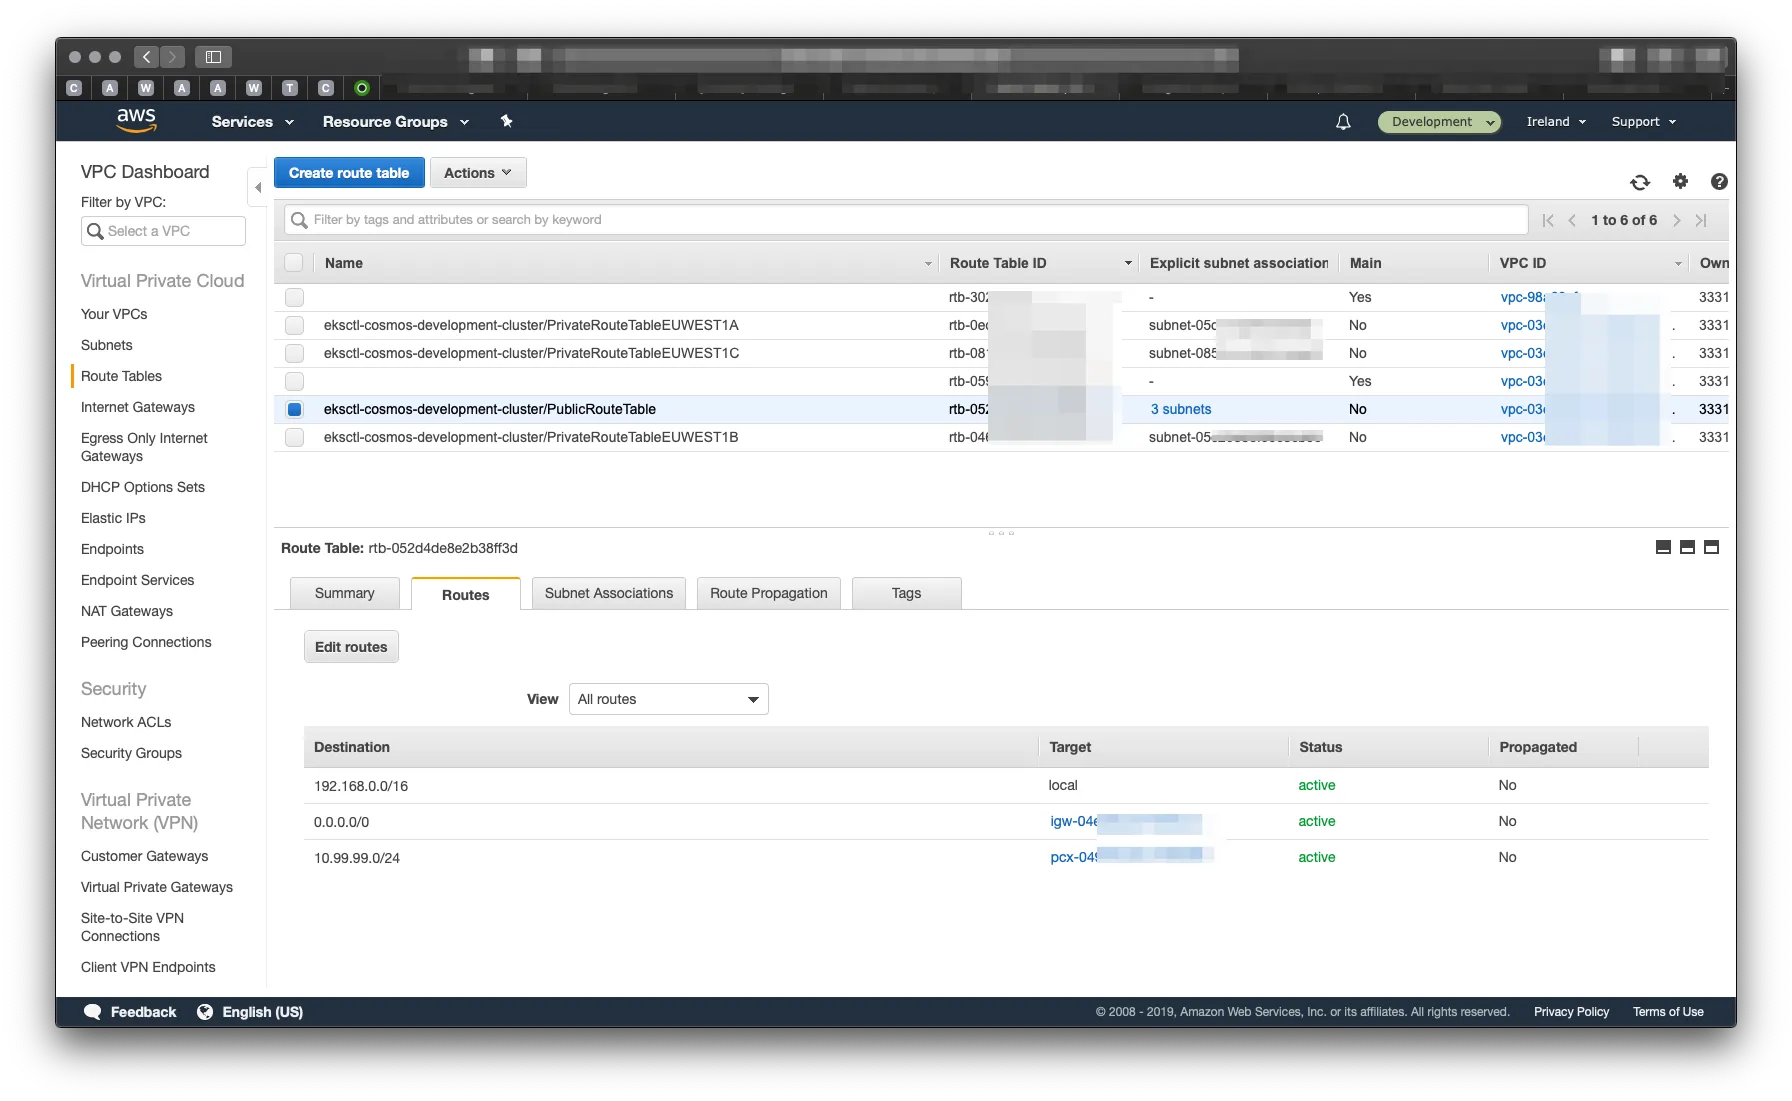This screenshot has height=1101, width=1792.
Task: Open Route Tables in the sidebar
Action: click(x=121, y=376)
